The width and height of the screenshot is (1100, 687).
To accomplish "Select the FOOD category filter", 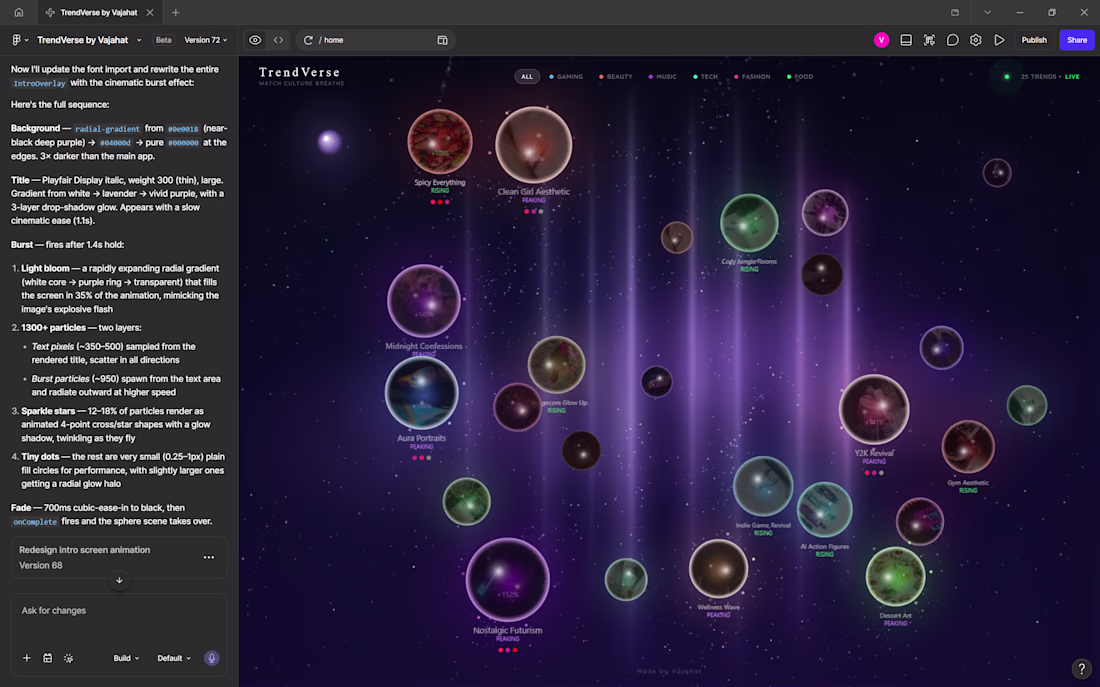I will 800,76.
